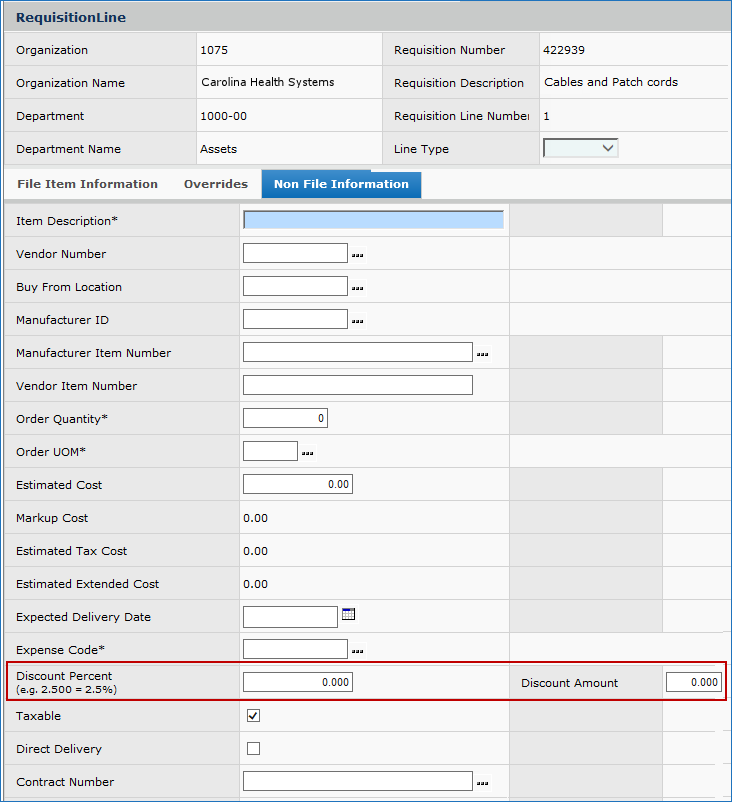Click the Estimated Cost input field
The height and width of the screenshot is (802, 732).
click(298, 484)
